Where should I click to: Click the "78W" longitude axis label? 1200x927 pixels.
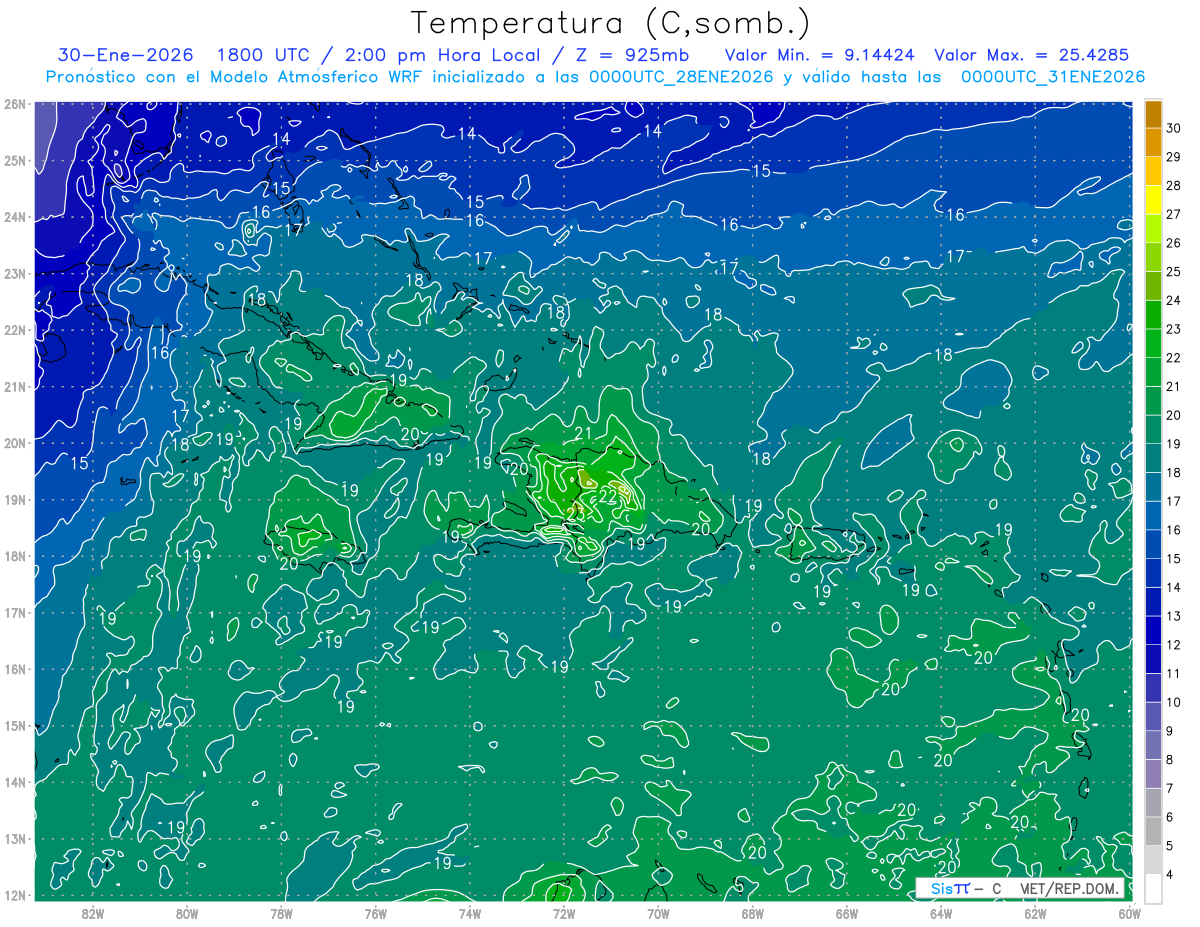pyautogui.click(x=281, y=913)
